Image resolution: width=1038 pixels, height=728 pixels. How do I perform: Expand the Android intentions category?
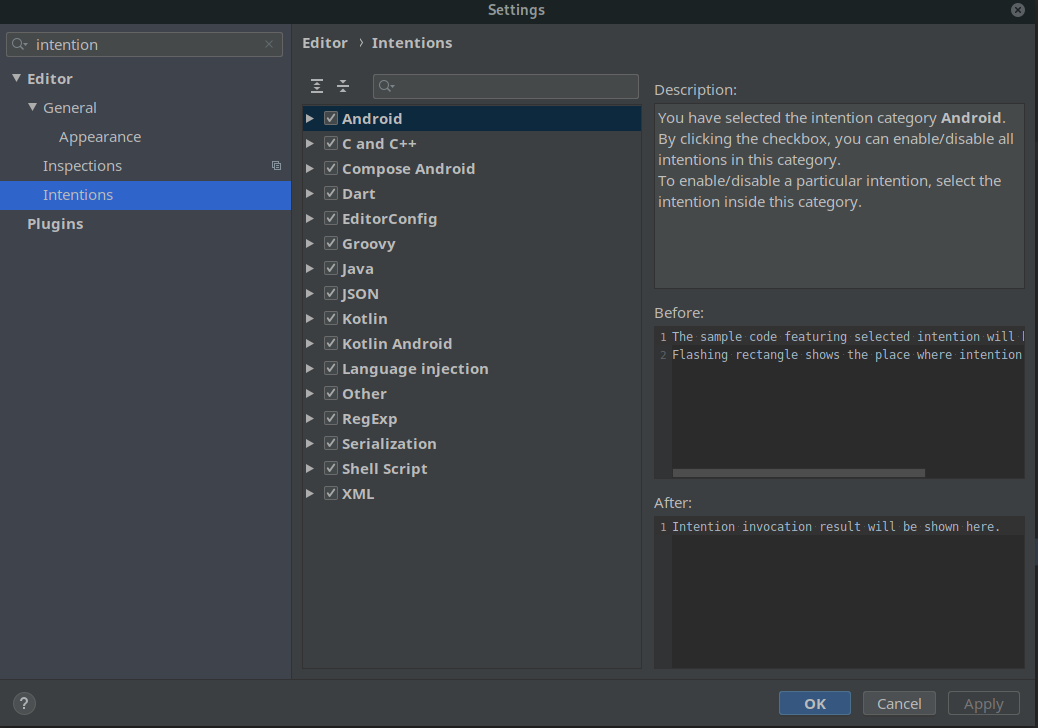(x=310, y=119)
